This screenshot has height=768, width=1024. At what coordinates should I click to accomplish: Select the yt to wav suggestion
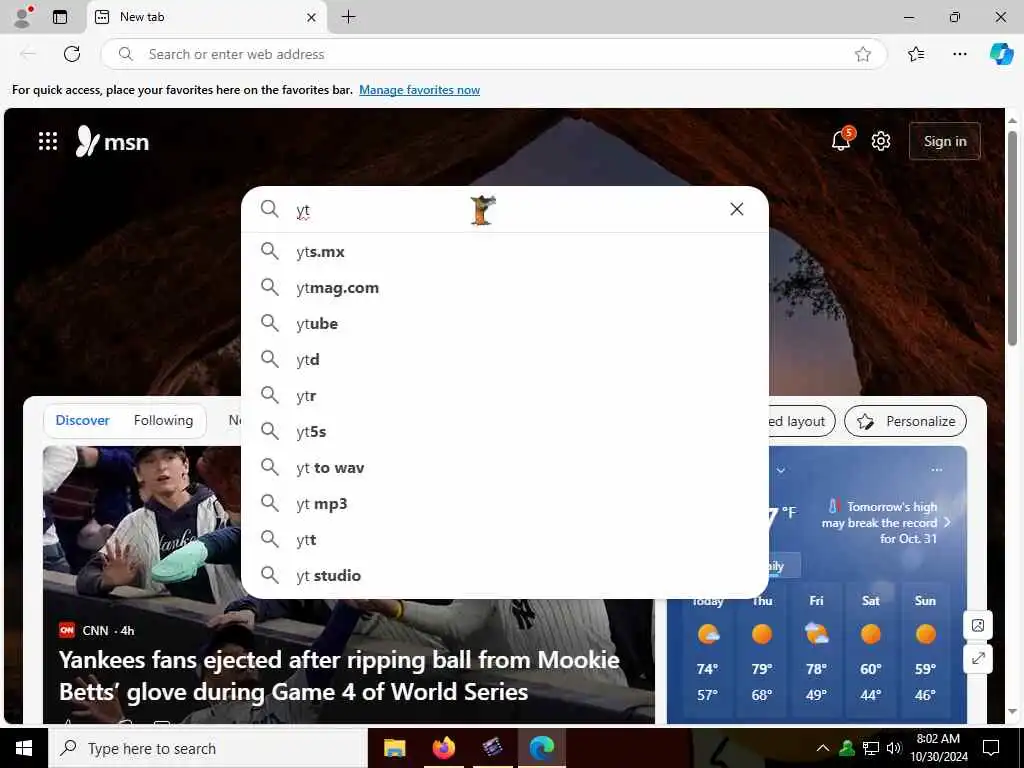(505, 468)
